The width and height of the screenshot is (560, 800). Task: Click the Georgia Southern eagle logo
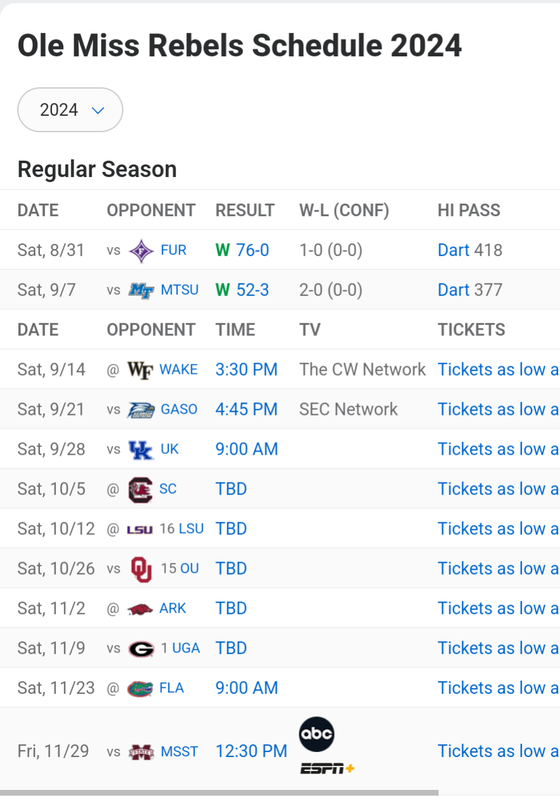pos(141,410)
